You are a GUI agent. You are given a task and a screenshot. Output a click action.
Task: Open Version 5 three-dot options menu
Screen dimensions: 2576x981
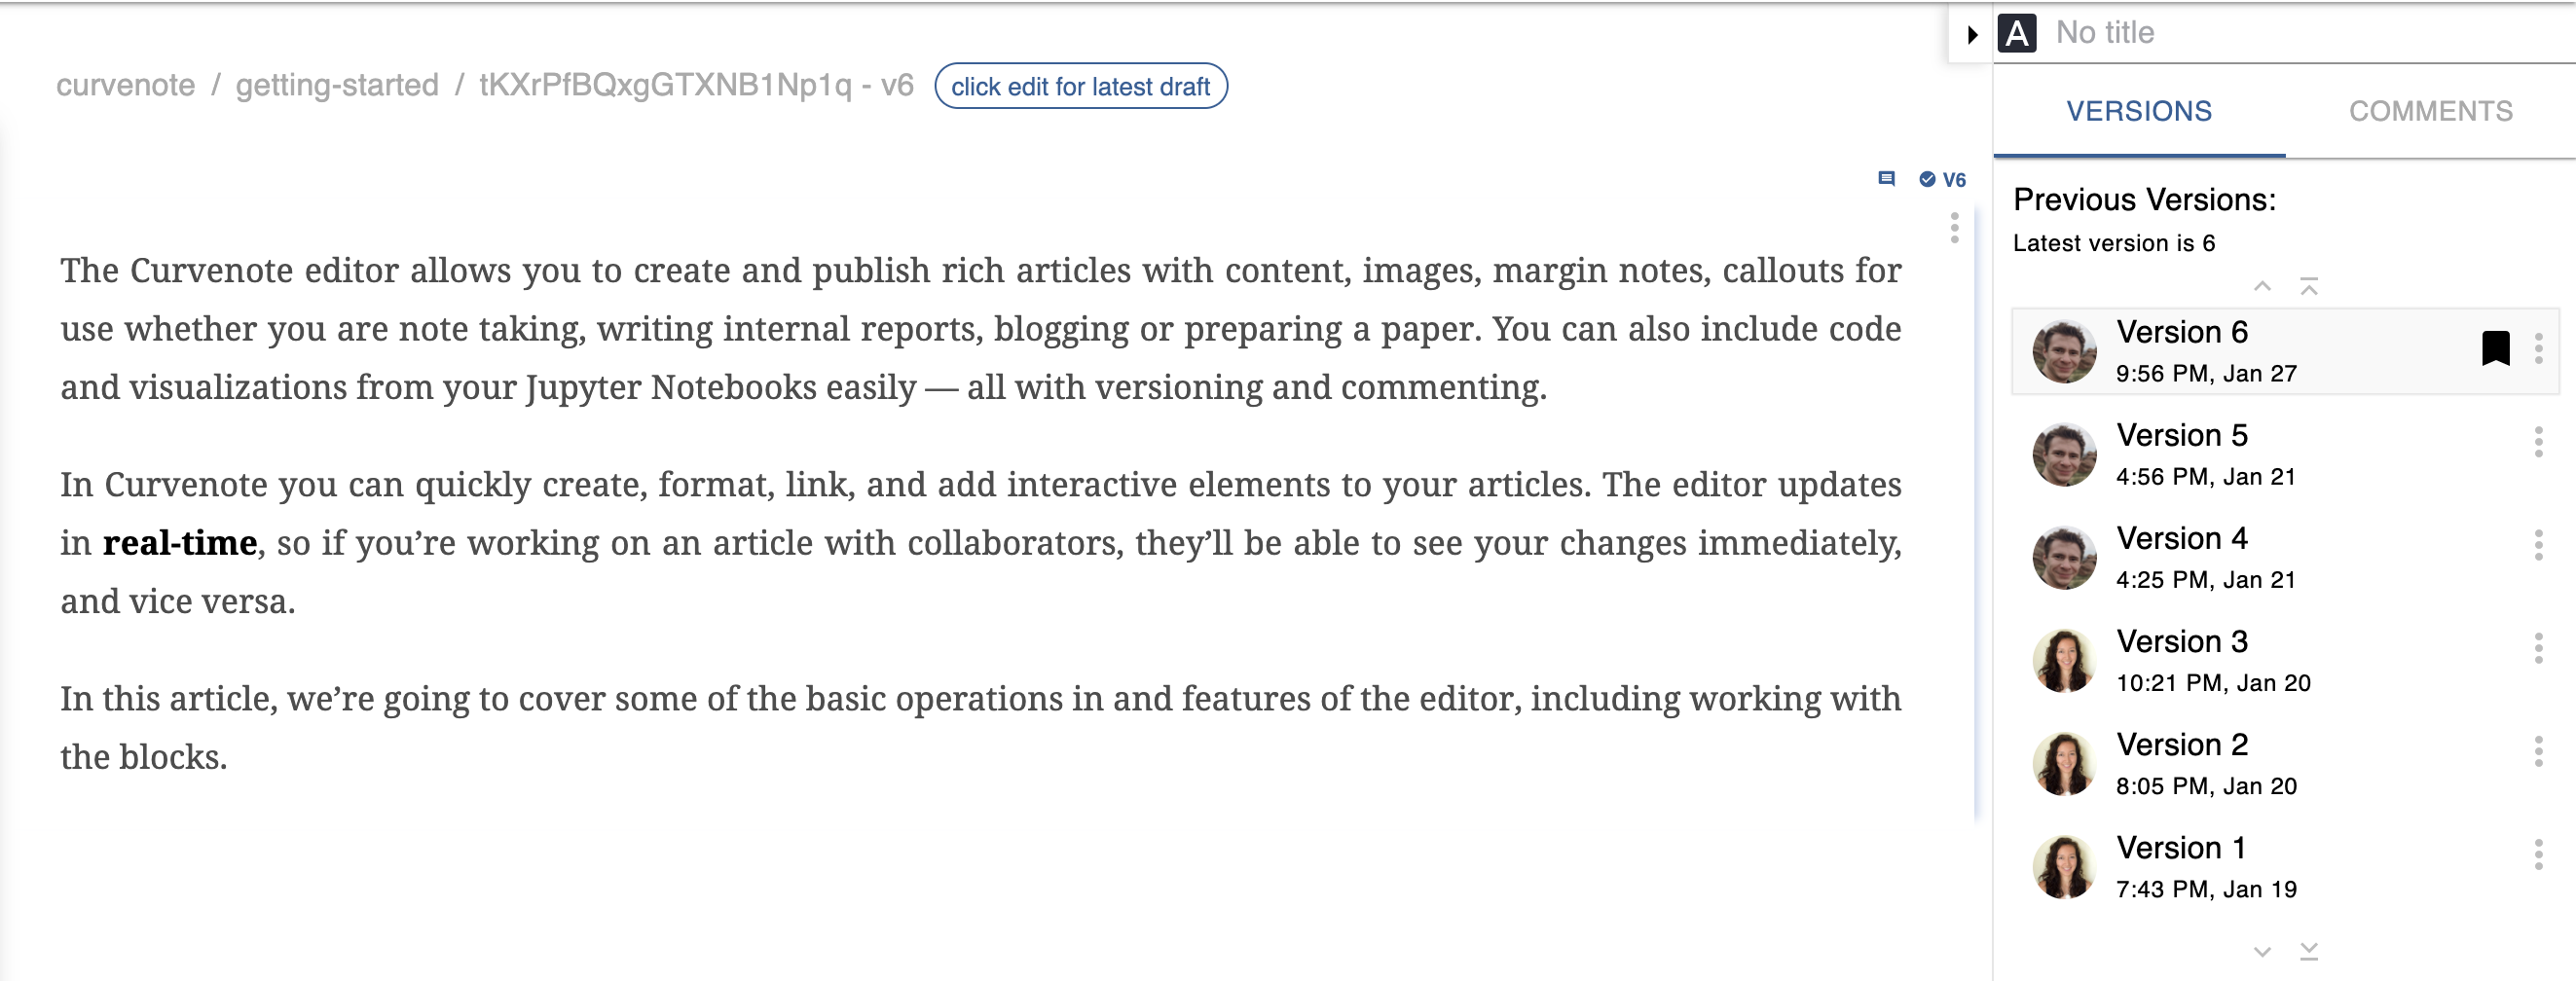click(2538, 442)
